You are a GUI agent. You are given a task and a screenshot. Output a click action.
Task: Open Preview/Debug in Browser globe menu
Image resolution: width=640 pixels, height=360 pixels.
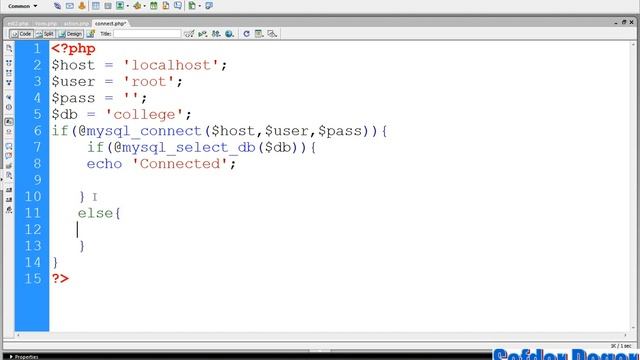point(229,34)
